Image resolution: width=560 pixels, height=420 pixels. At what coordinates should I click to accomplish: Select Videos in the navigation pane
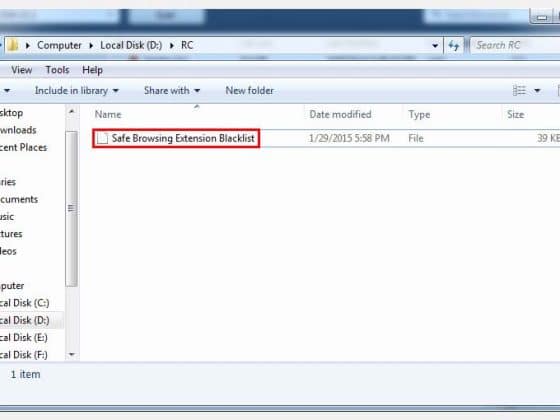tap(8, 251)
